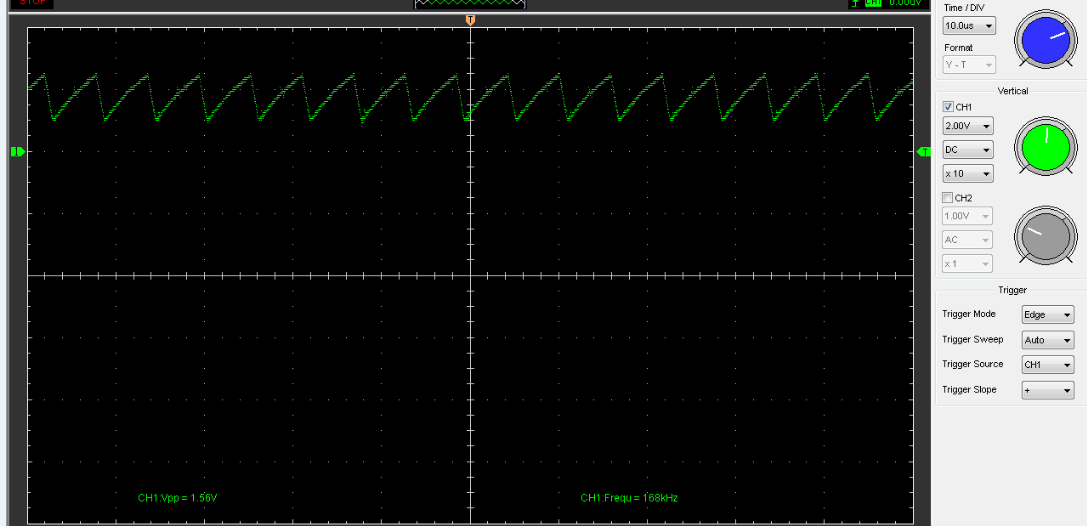Viewport: 1087px width, 526px height.
Task: Open the Time / DIV 10.0us dropdown
Action: (x=969, y=26)
